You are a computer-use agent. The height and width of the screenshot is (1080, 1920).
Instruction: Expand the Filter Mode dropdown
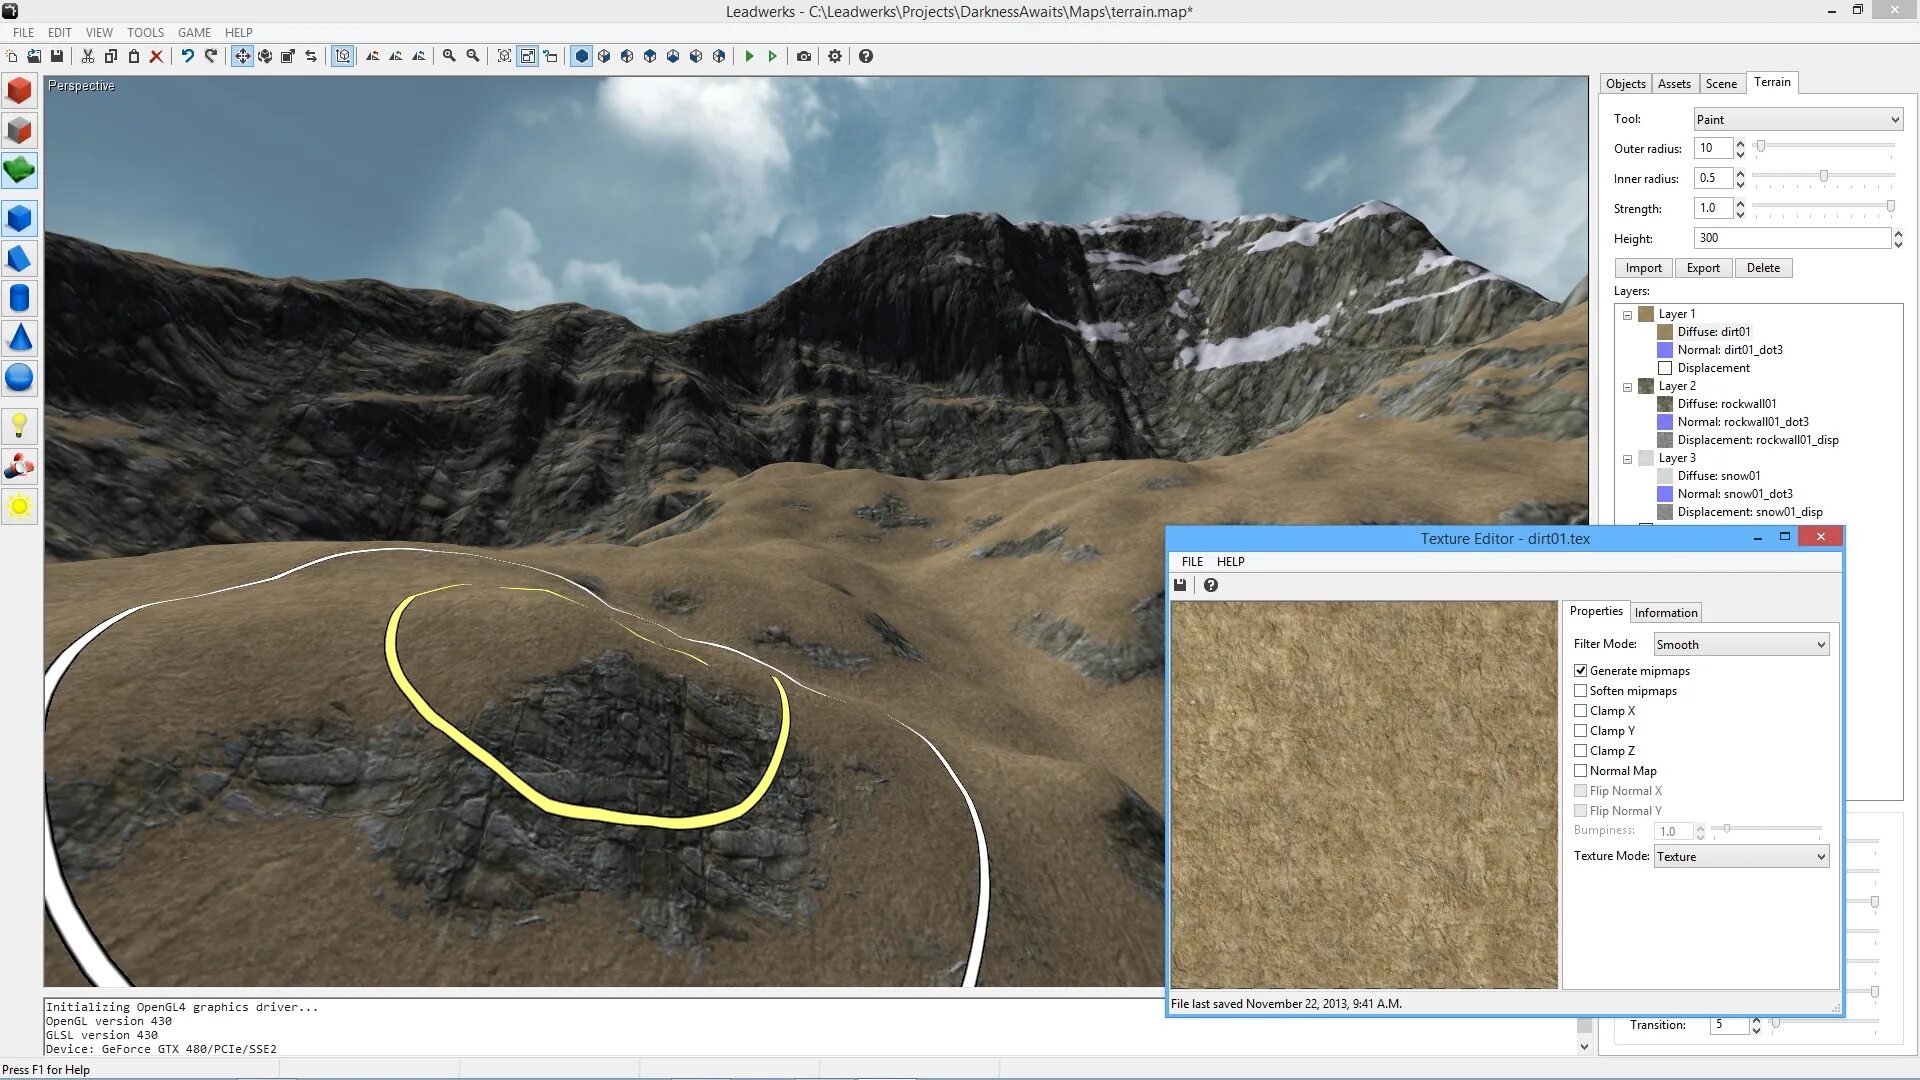pos(1820,644)
